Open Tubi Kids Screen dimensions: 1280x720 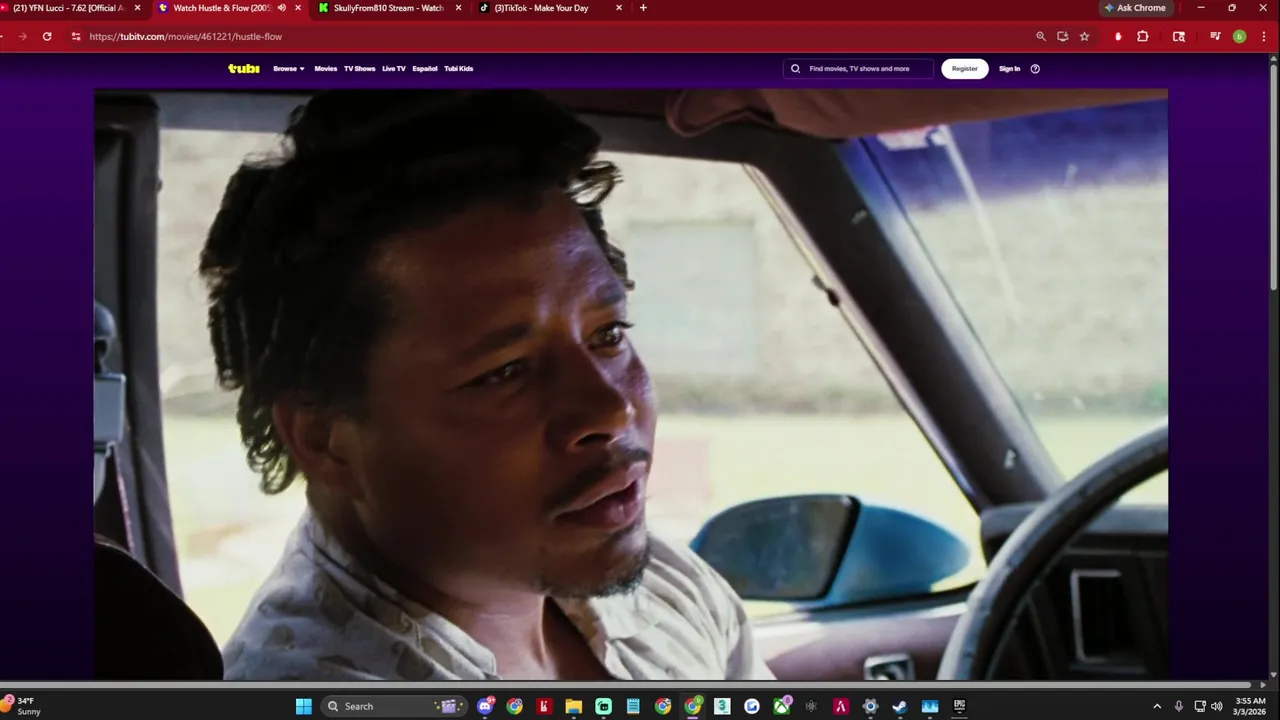point(459,69)
